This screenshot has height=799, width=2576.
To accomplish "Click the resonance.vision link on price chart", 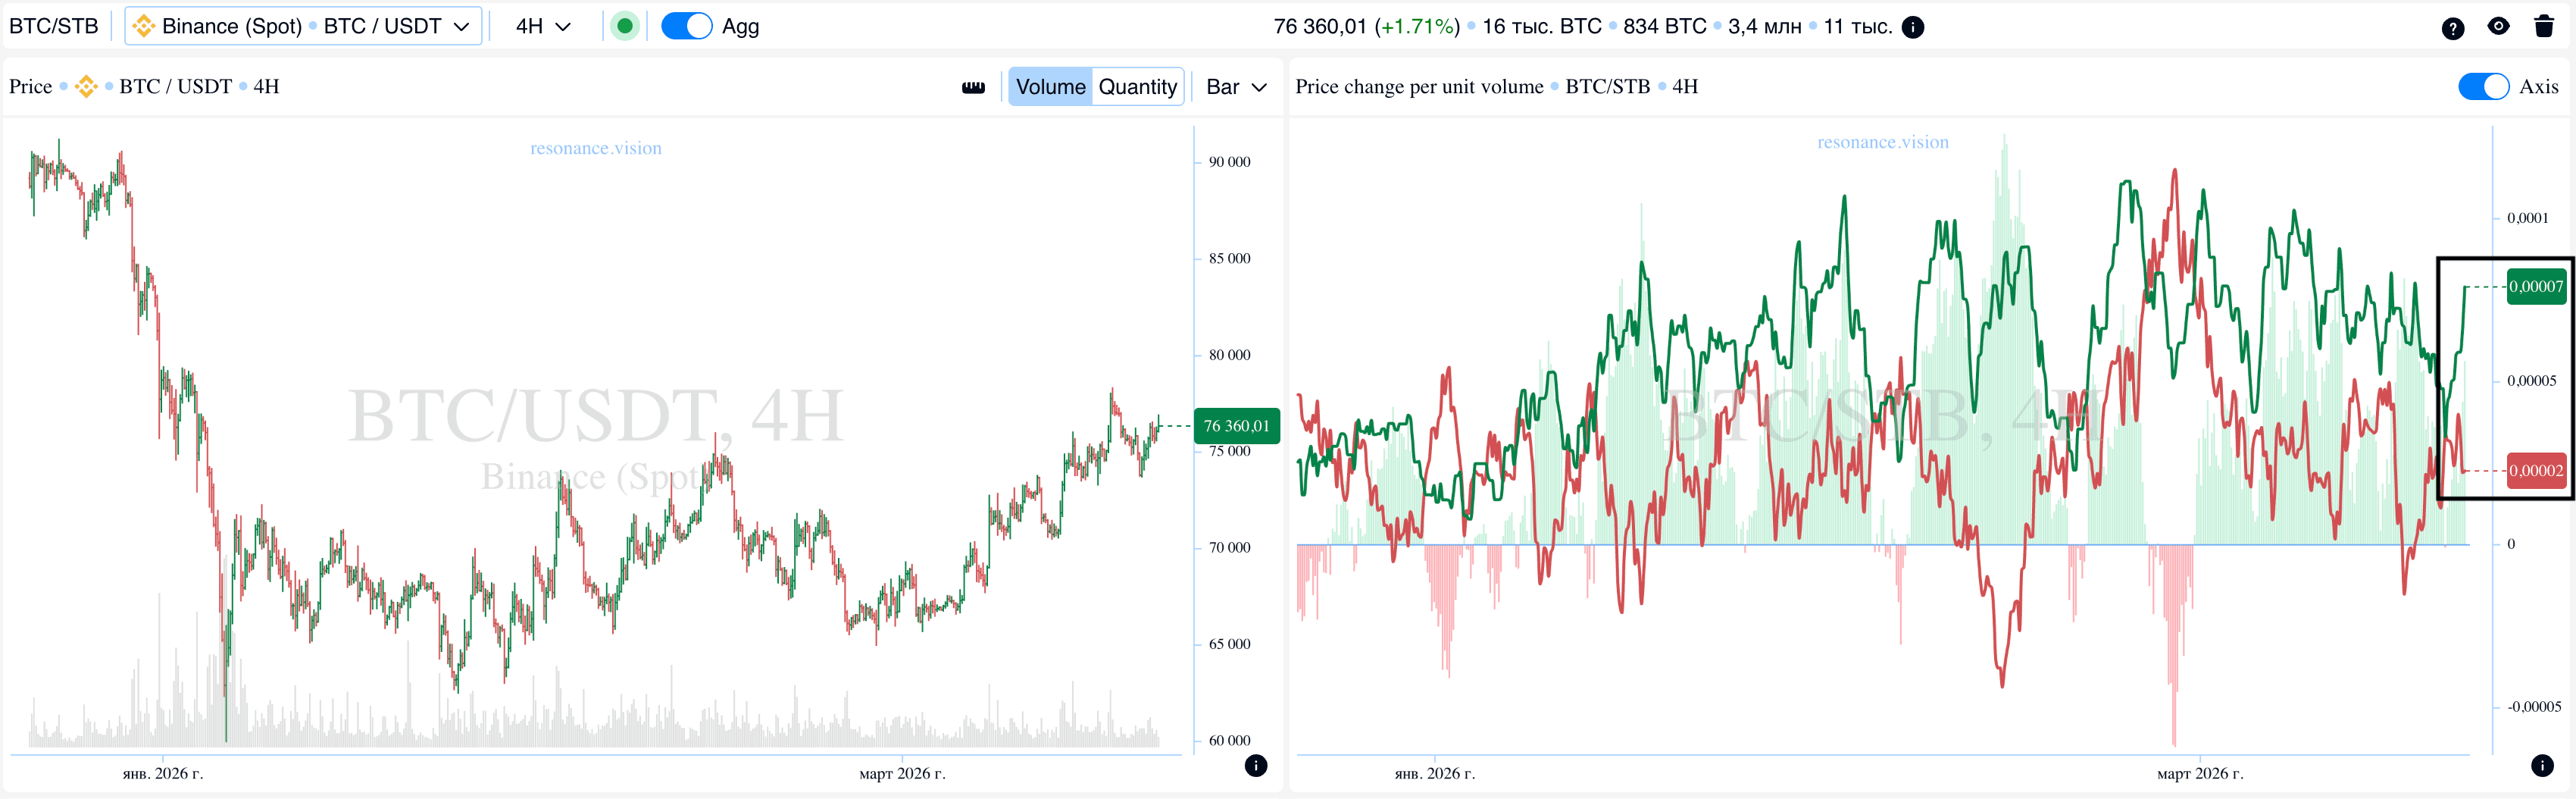I will click(x=596, y=148).
